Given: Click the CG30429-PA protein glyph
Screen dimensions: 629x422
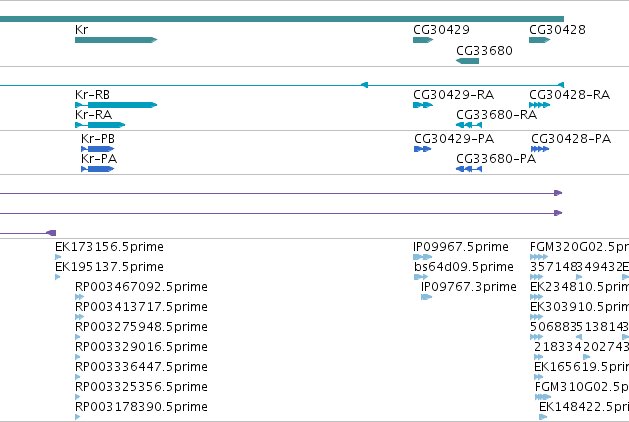Looking at the screenshot, I should click(422, 149).
